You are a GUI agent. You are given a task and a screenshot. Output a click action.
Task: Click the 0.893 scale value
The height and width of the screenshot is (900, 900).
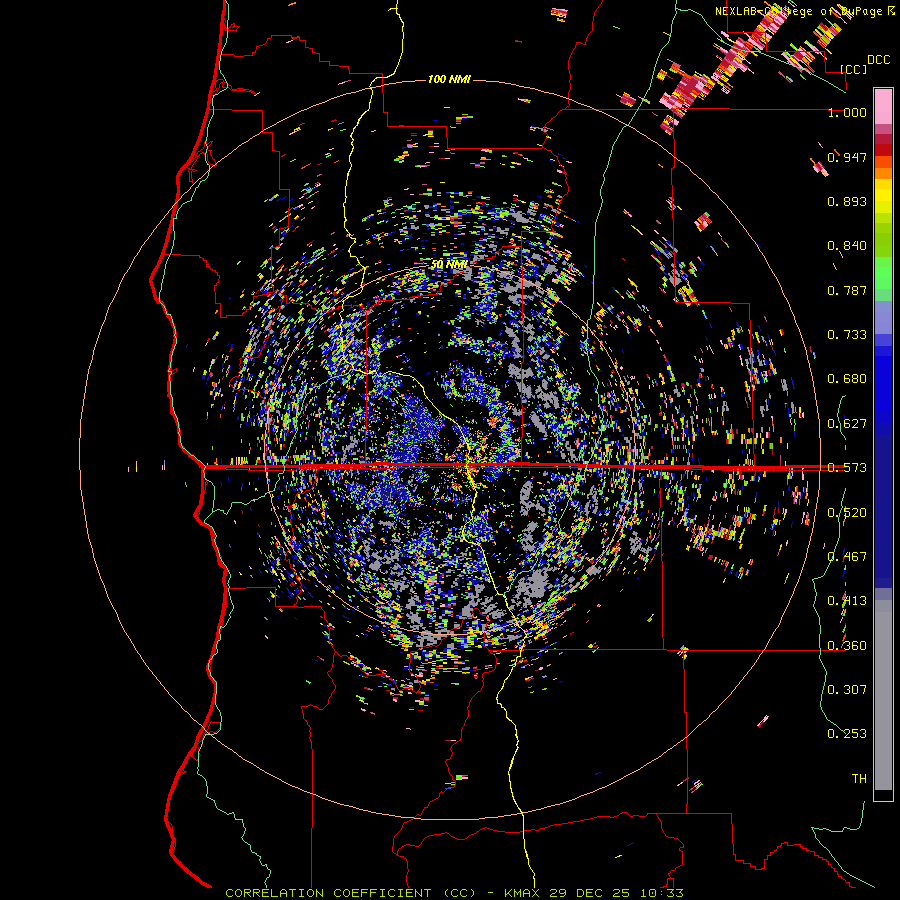point(847,201)
